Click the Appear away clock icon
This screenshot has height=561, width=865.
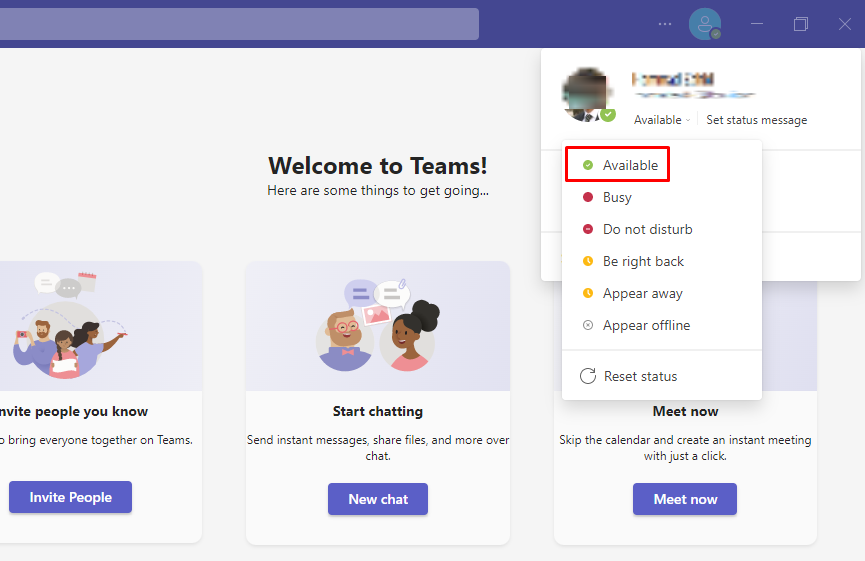[588, 293]
